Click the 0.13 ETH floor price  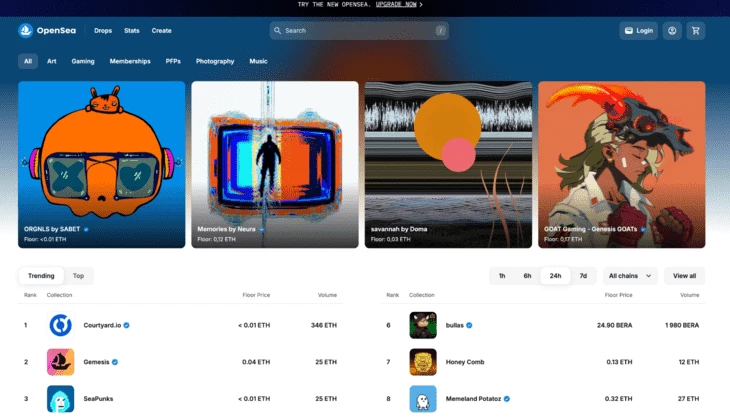(x=619, y=362)
